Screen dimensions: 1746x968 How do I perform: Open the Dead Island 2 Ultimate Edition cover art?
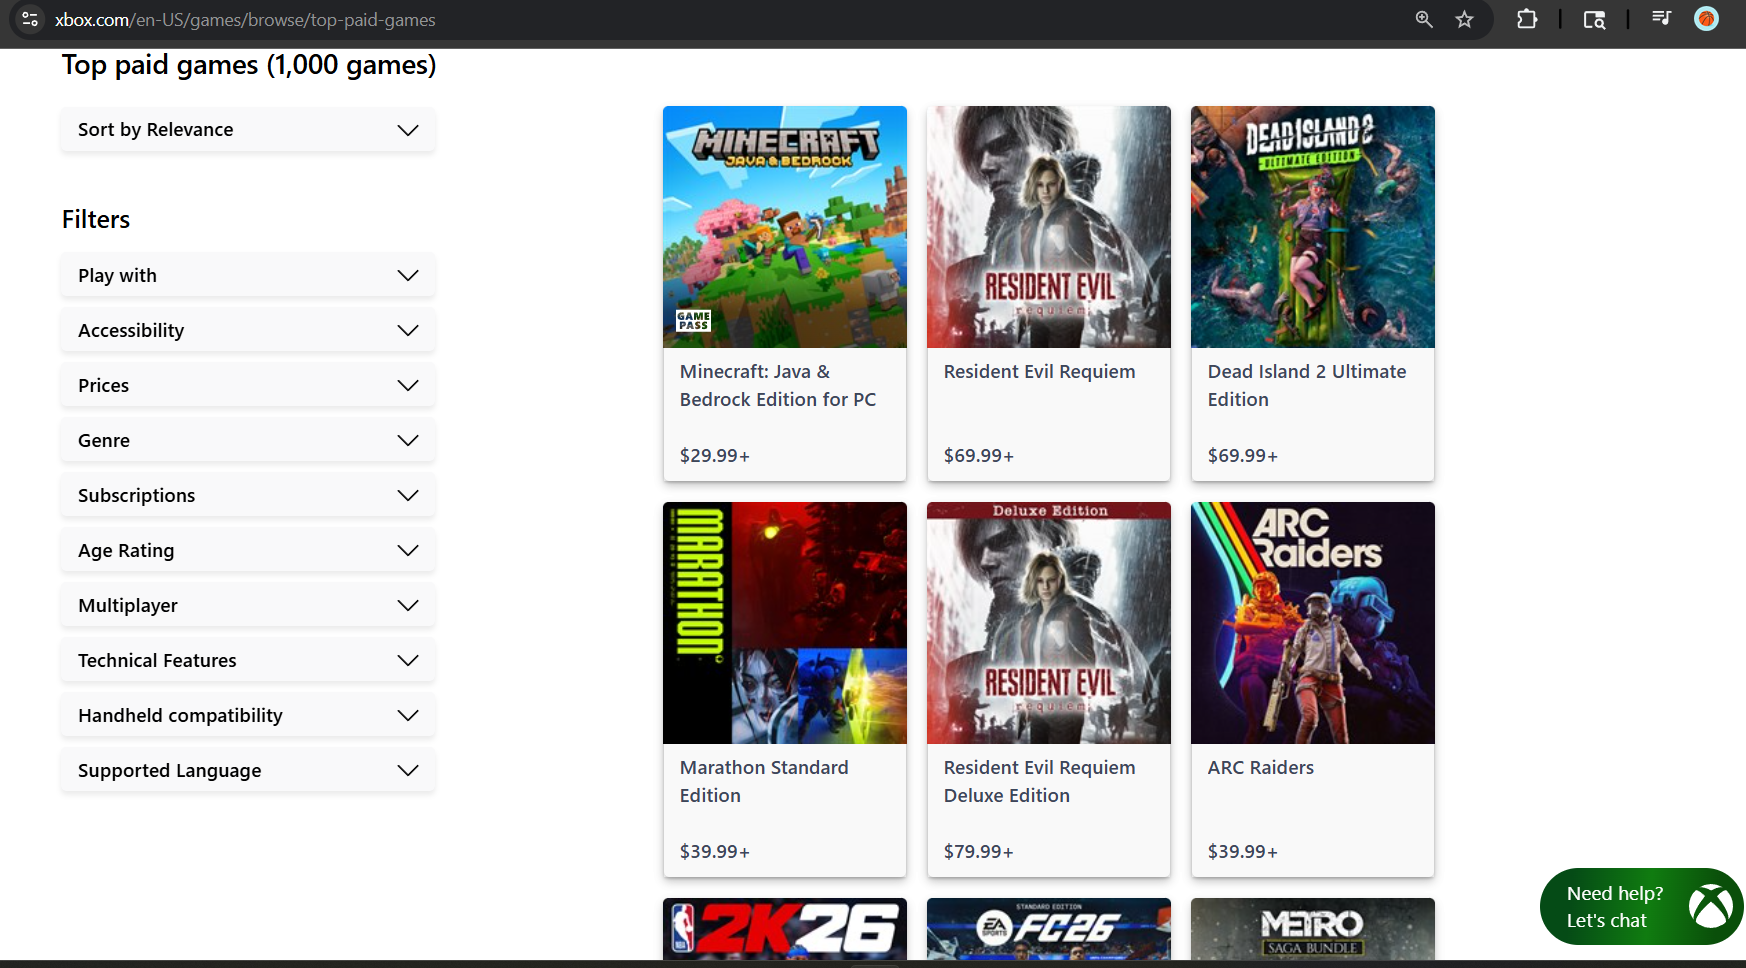click(x=1313, y=227)
